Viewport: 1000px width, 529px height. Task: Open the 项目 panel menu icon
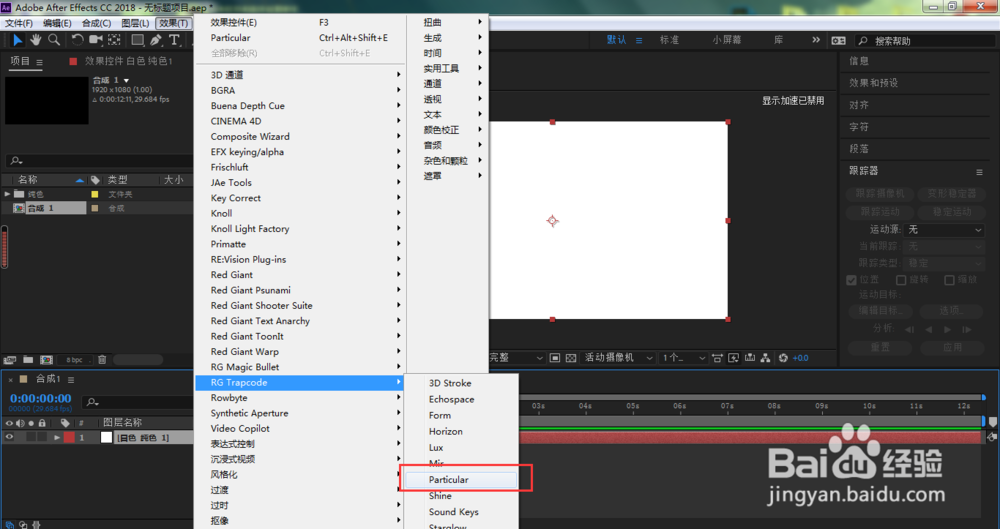click(x=40, y=62)
